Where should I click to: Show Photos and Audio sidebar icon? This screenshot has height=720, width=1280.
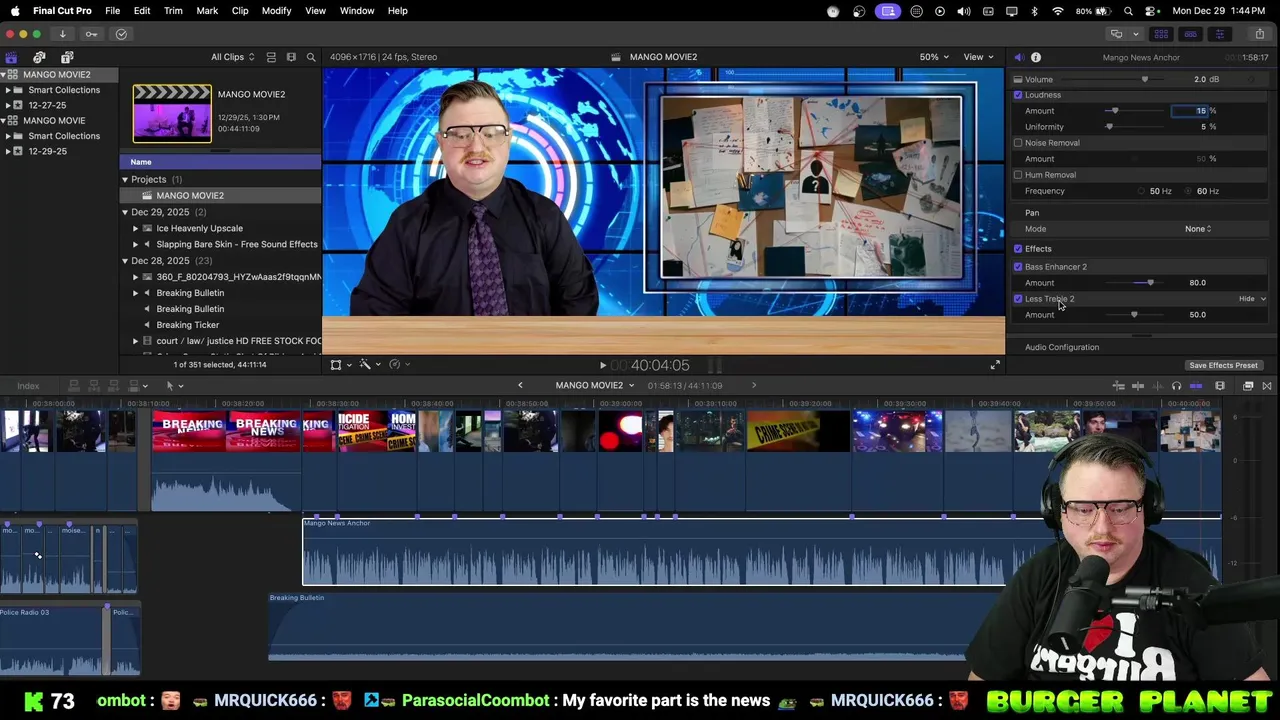(39, 57)
